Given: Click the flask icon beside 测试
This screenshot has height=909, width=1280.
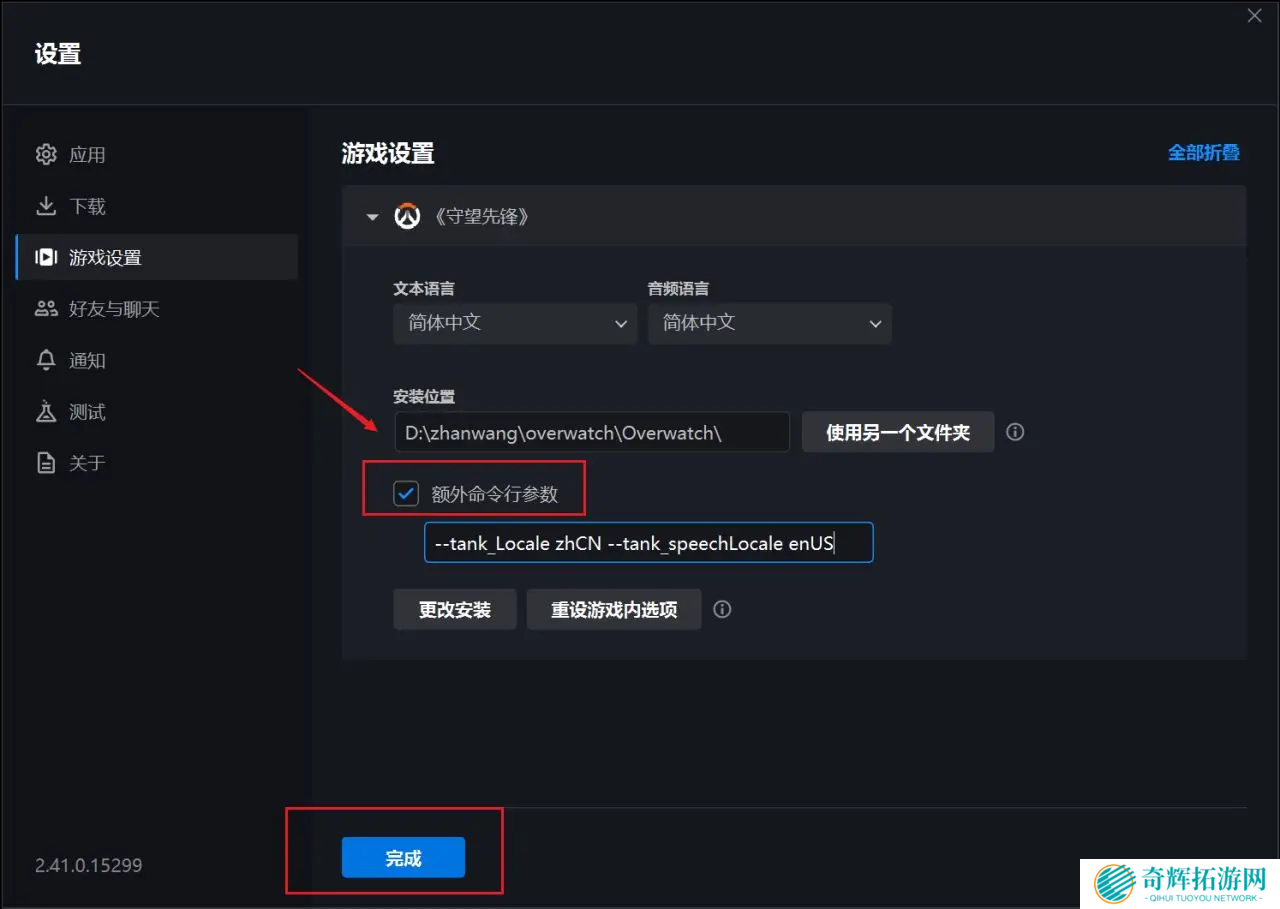Looking at the screenshot, I should tap(46, 412).
